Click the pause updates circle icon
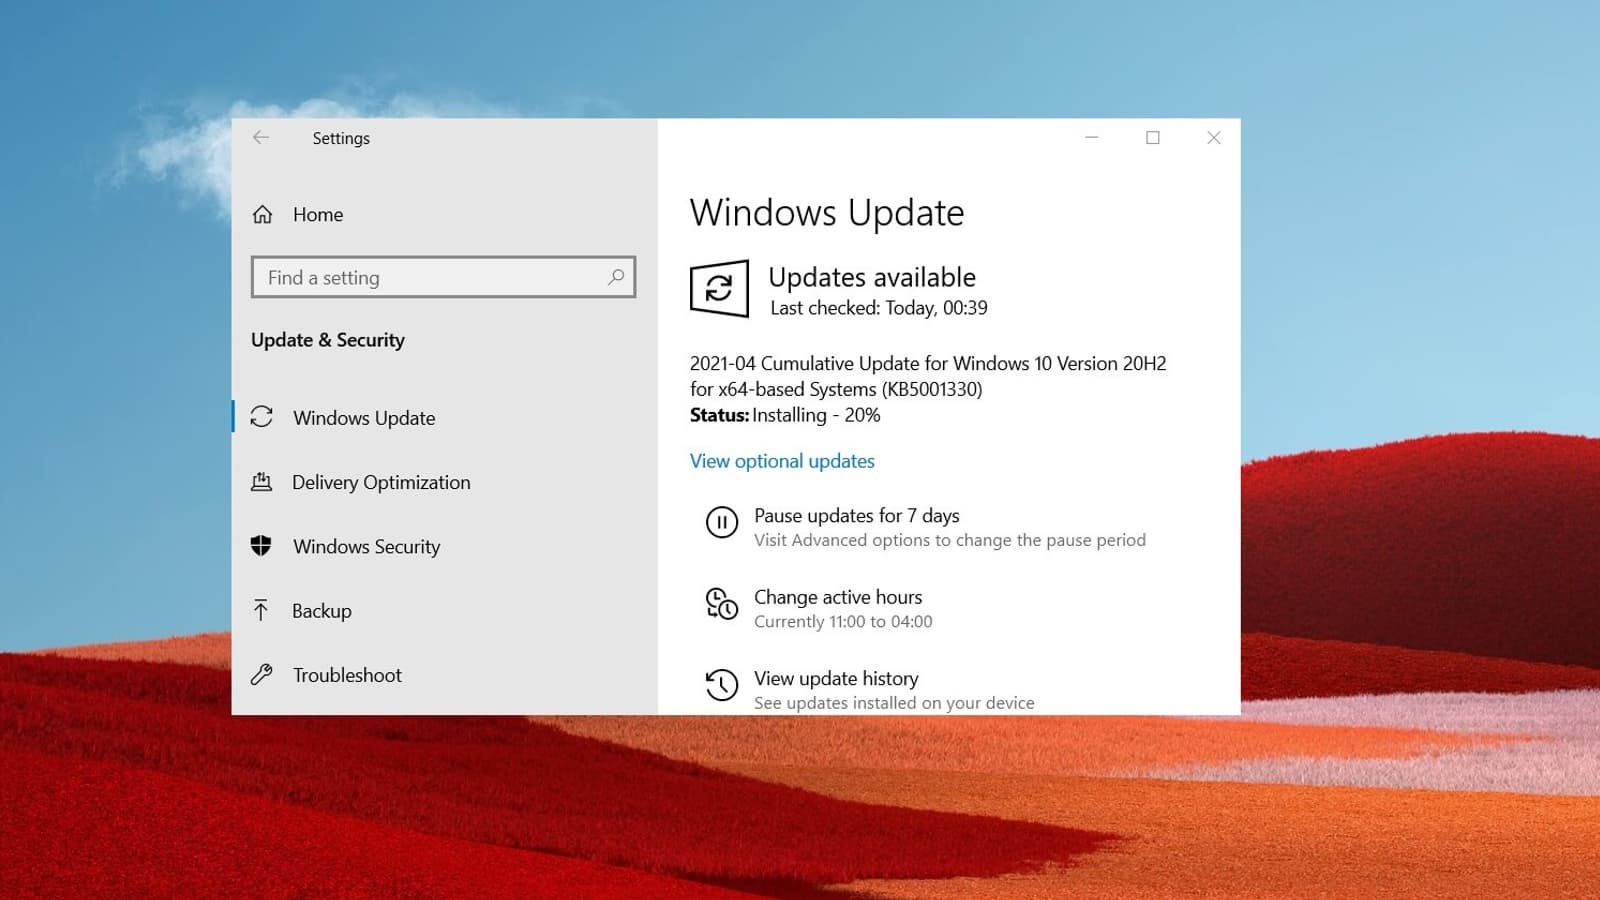1600x900 pixels. click(722, 522)
